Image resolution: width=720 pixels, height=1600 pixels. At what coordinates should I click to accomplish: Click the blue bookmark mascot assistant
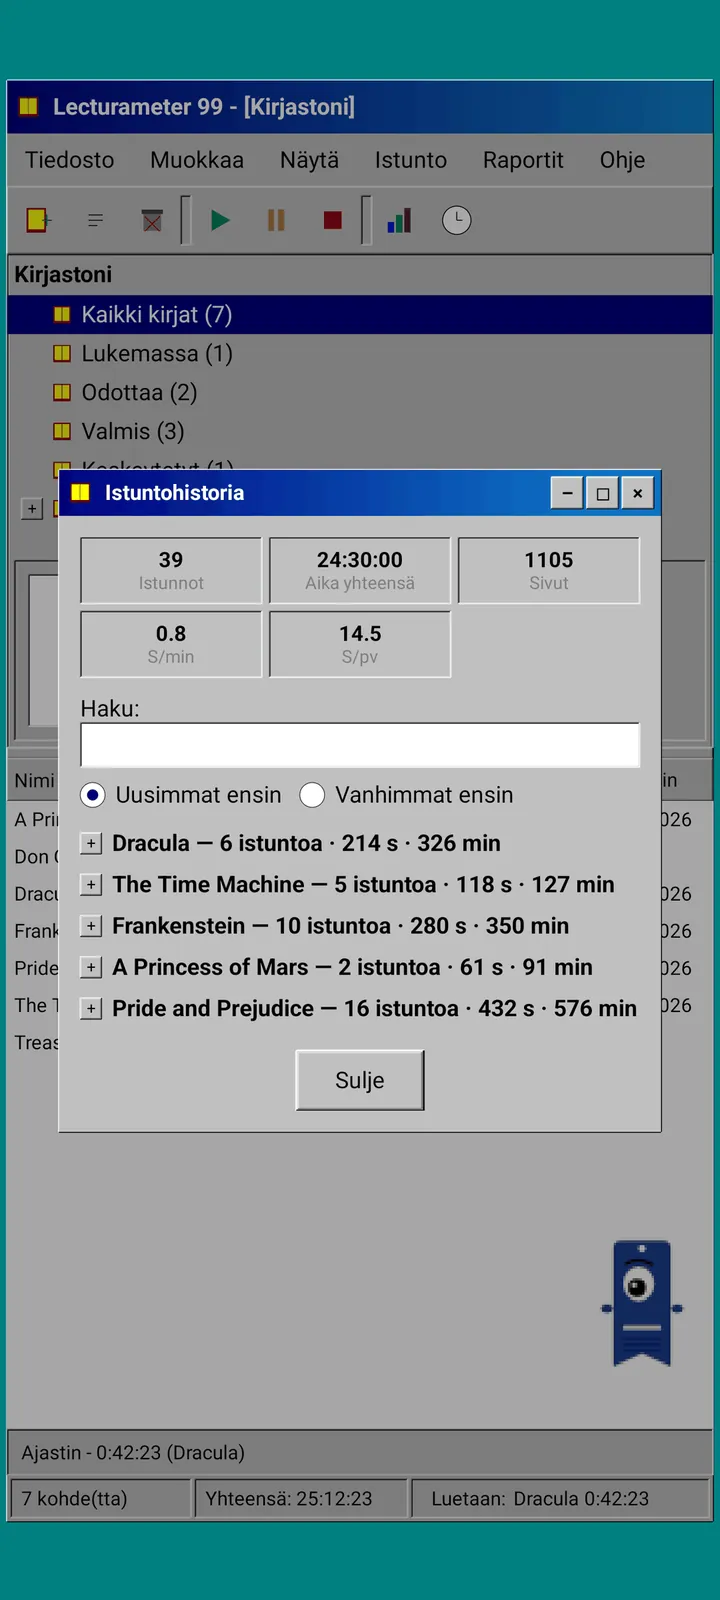[642, 1303]
